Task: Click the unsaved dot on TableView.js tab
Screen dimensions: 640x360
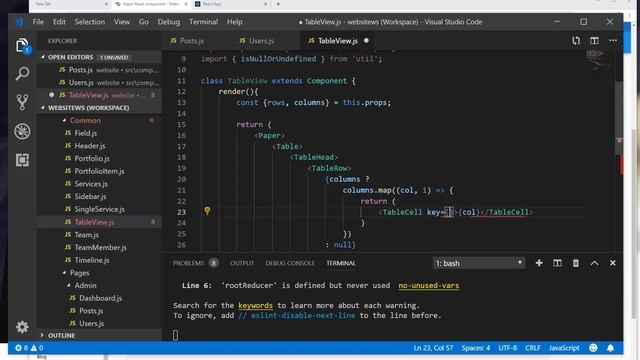Action: click(x=366, y=40)
